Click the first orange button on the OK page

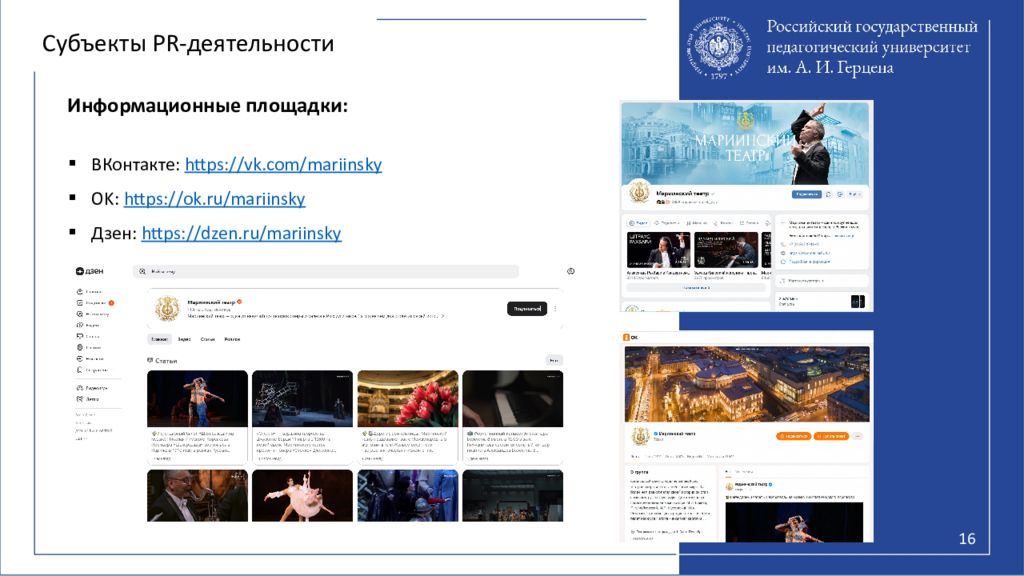tap(793, 436)
